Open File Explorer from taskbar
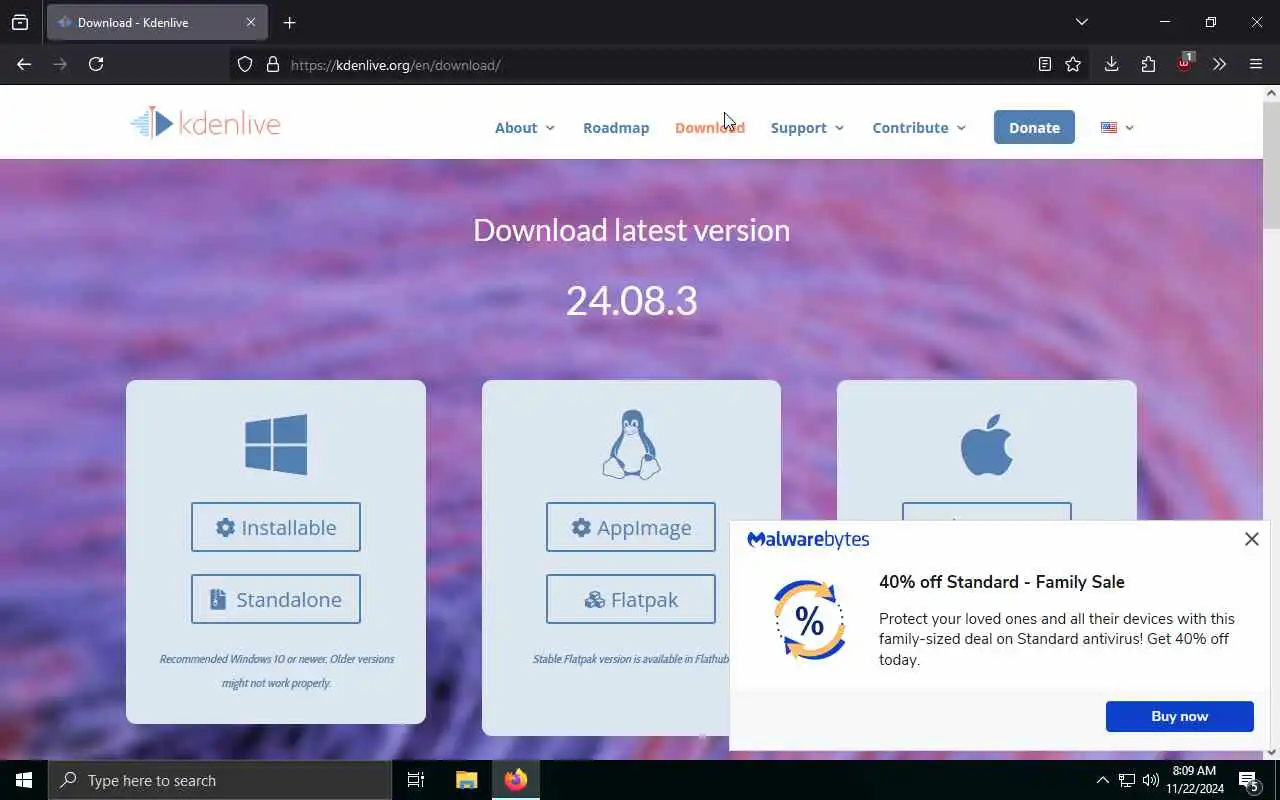Viewport: 1280px width, 800px height. 466,780
